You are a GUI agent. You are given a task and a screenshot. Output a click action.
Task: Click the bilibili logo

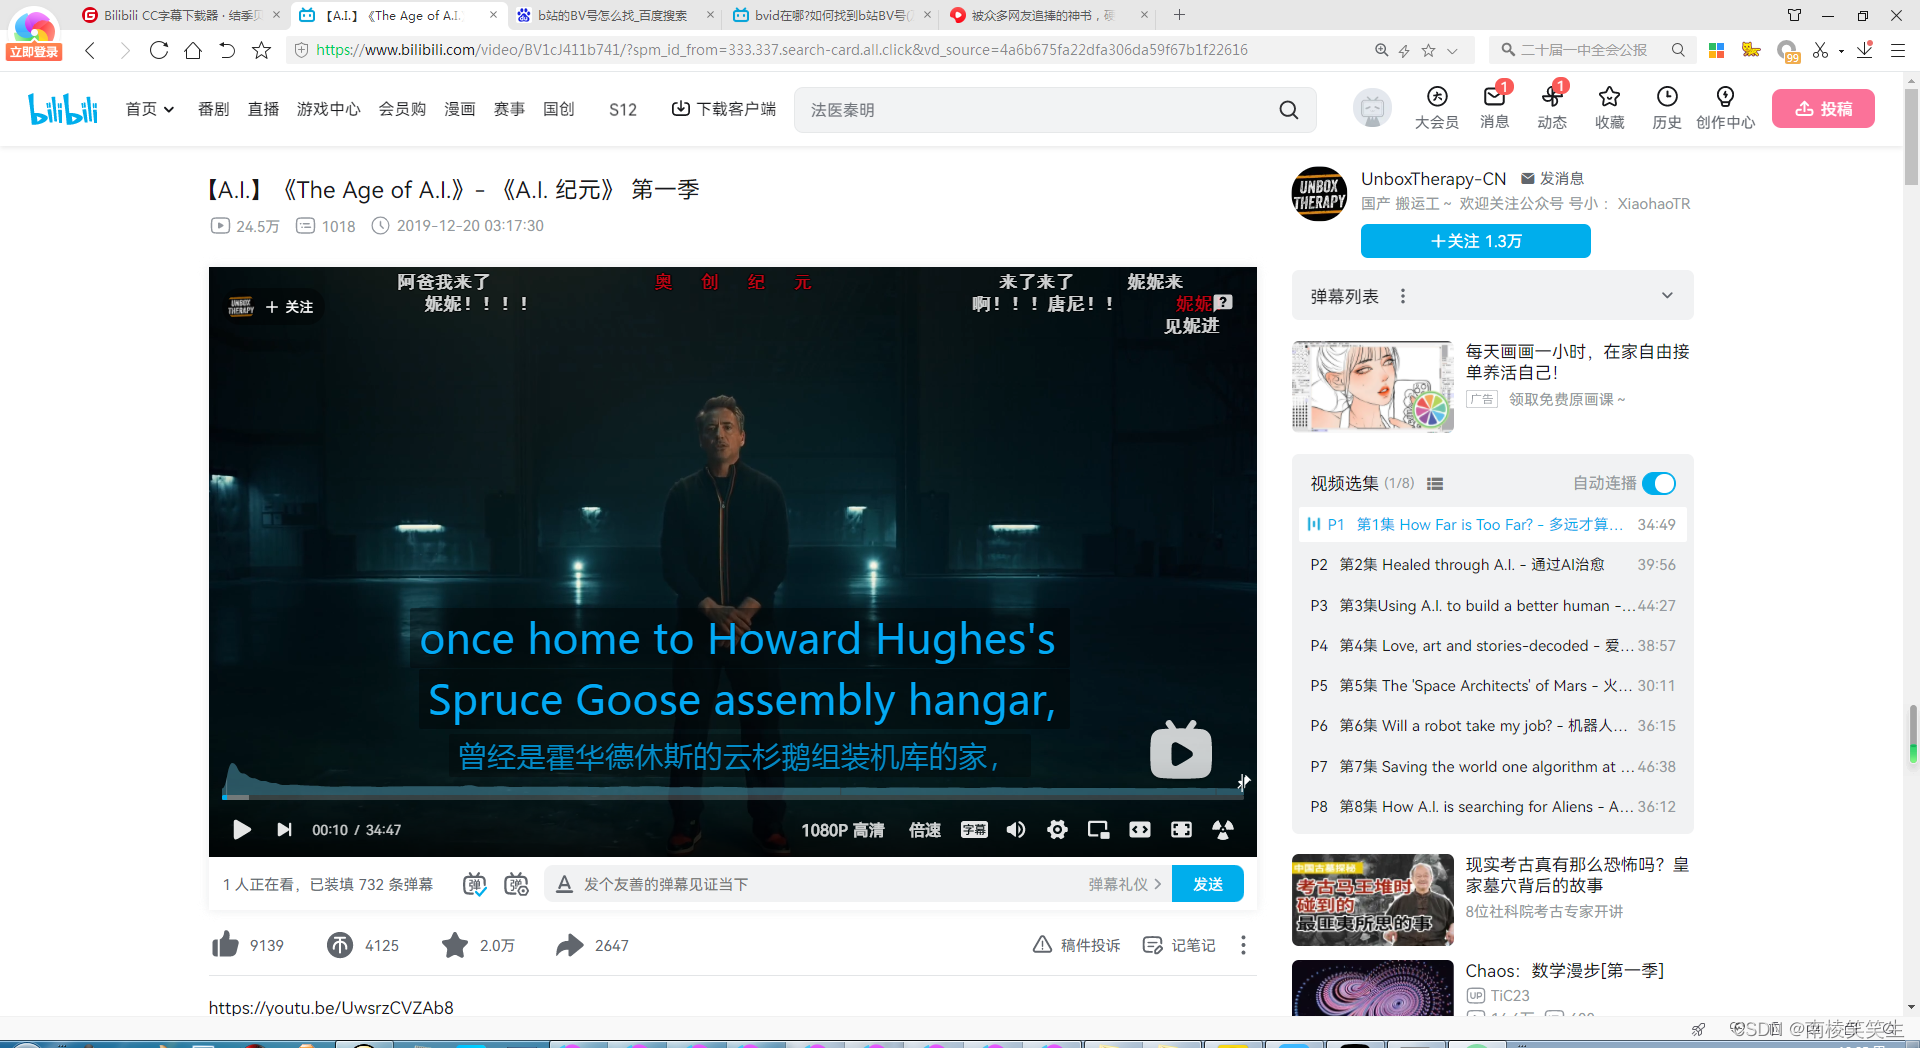click(x=63, y=109)
